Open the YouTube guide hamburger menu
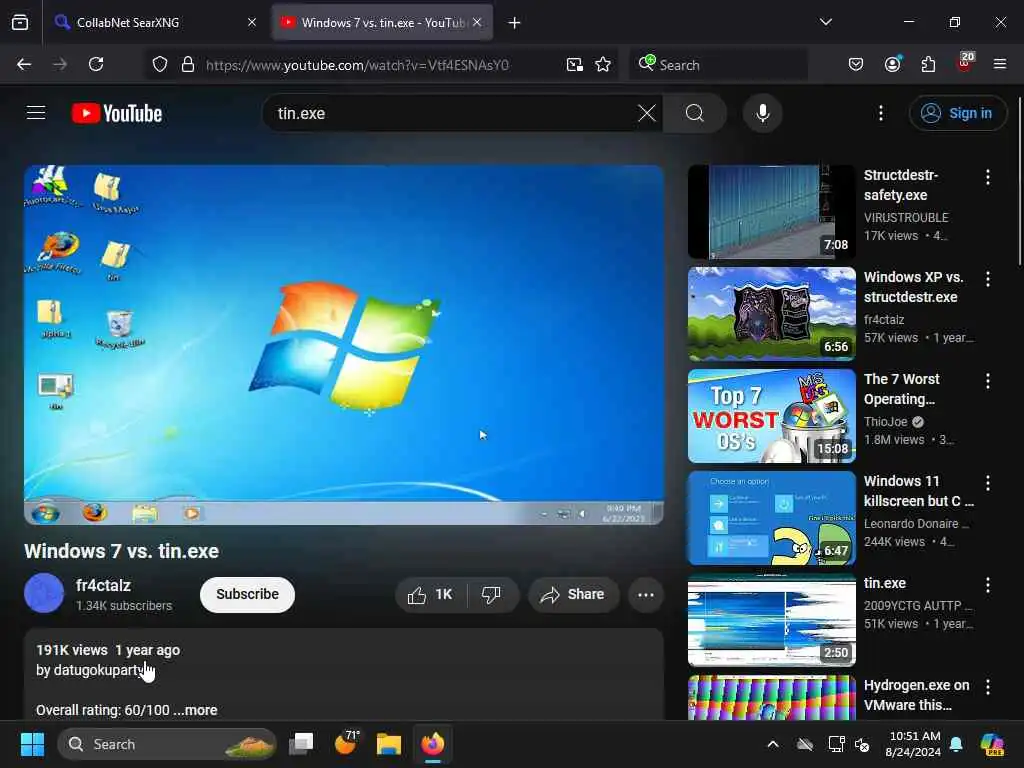The image size is (1024, 768). [36, 113]
